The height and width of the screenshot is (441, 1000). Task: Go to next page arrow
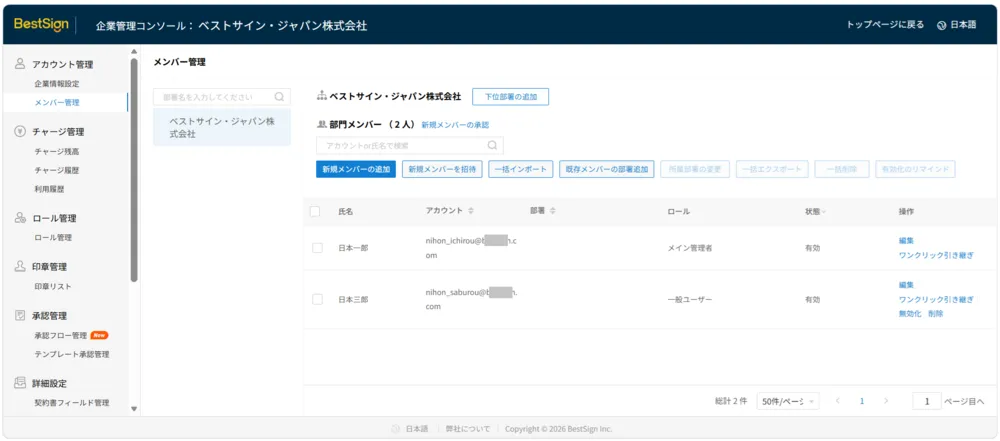click(886, 401)
